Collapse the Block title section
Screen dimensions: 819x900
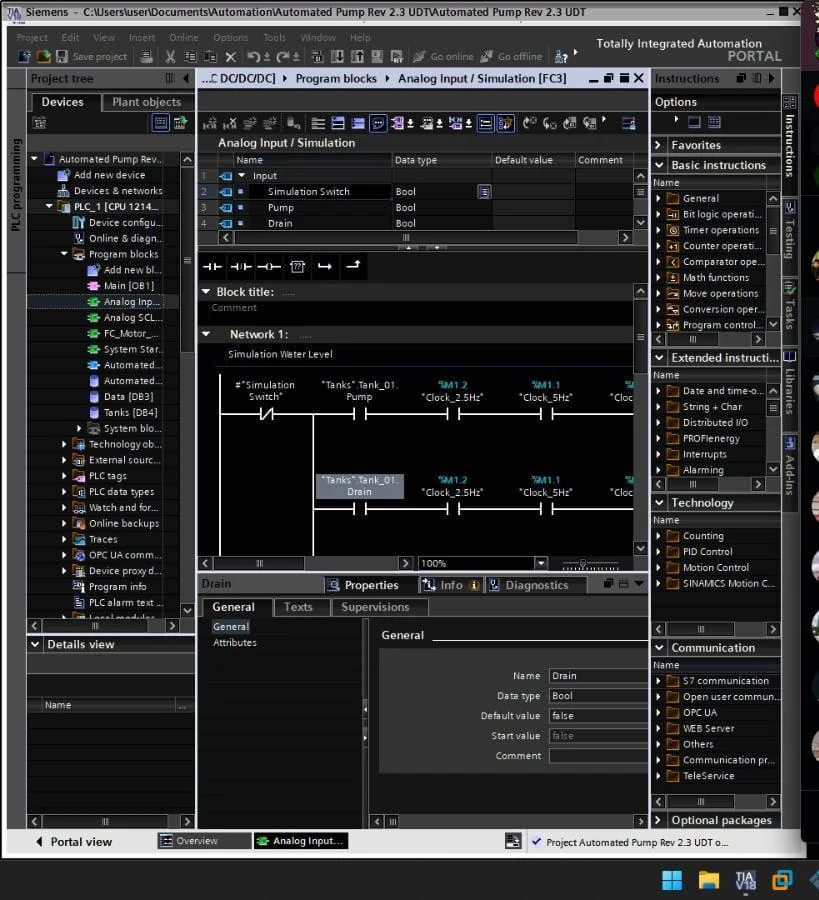click(x=206, y=292)
